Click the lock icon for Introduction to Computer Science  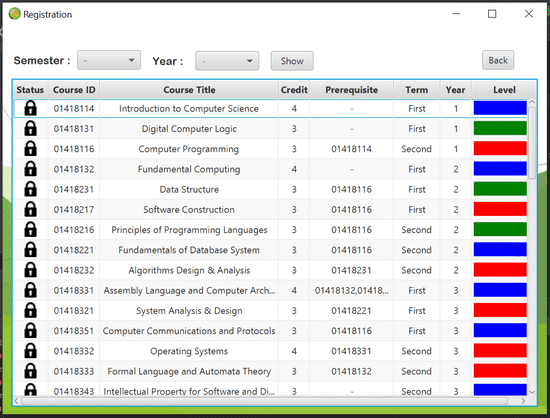(31, 108)
